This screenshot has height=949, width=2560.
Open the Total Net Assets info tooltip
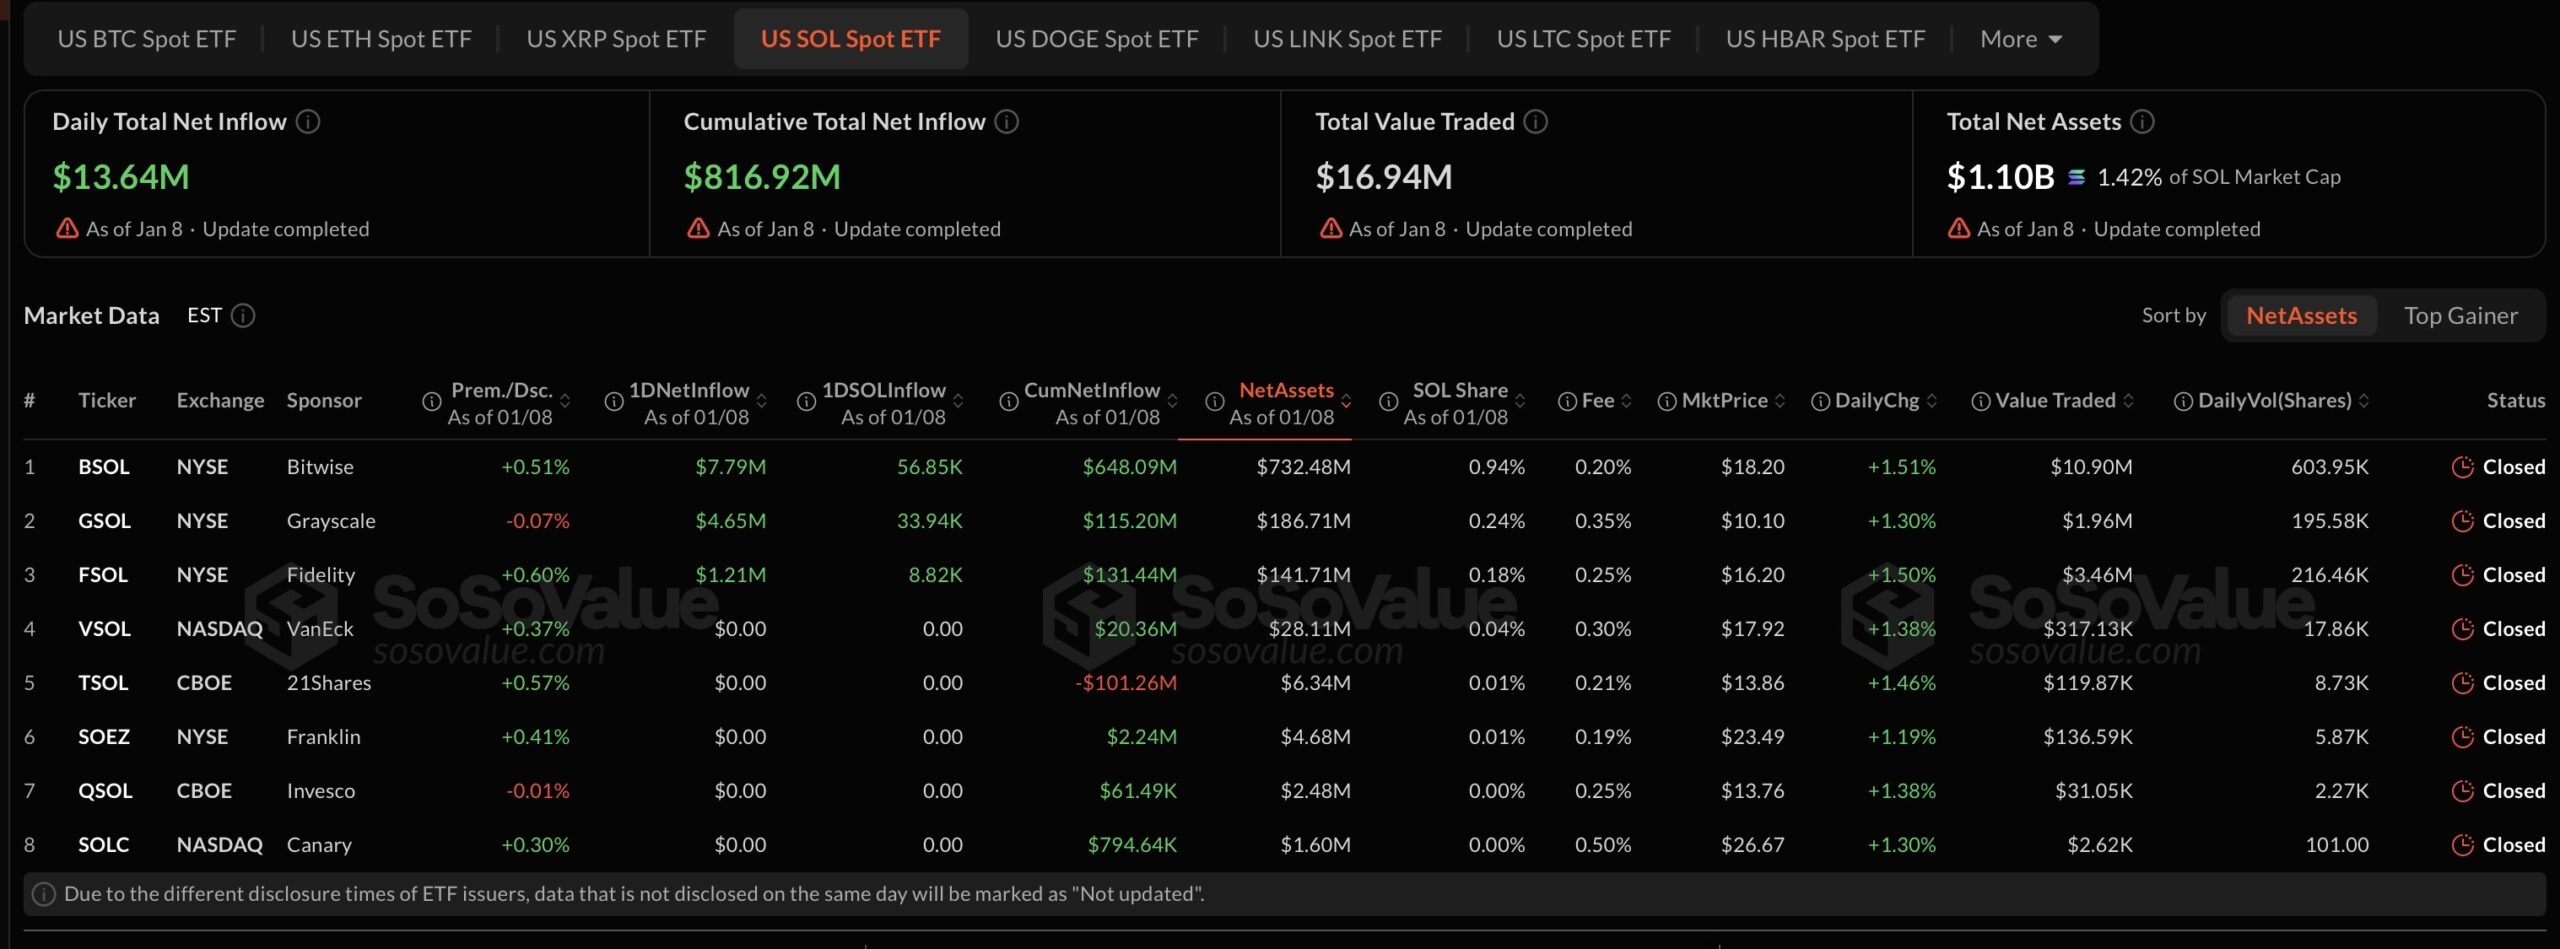coord(2143,121)
